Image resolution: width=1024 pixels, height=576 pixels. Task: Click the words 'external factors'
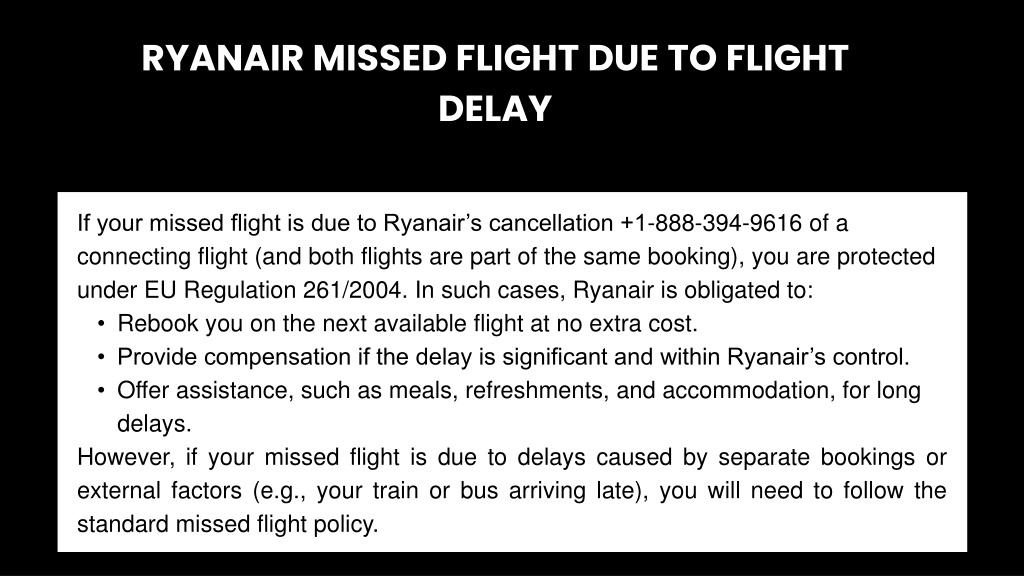pos(159,490)
